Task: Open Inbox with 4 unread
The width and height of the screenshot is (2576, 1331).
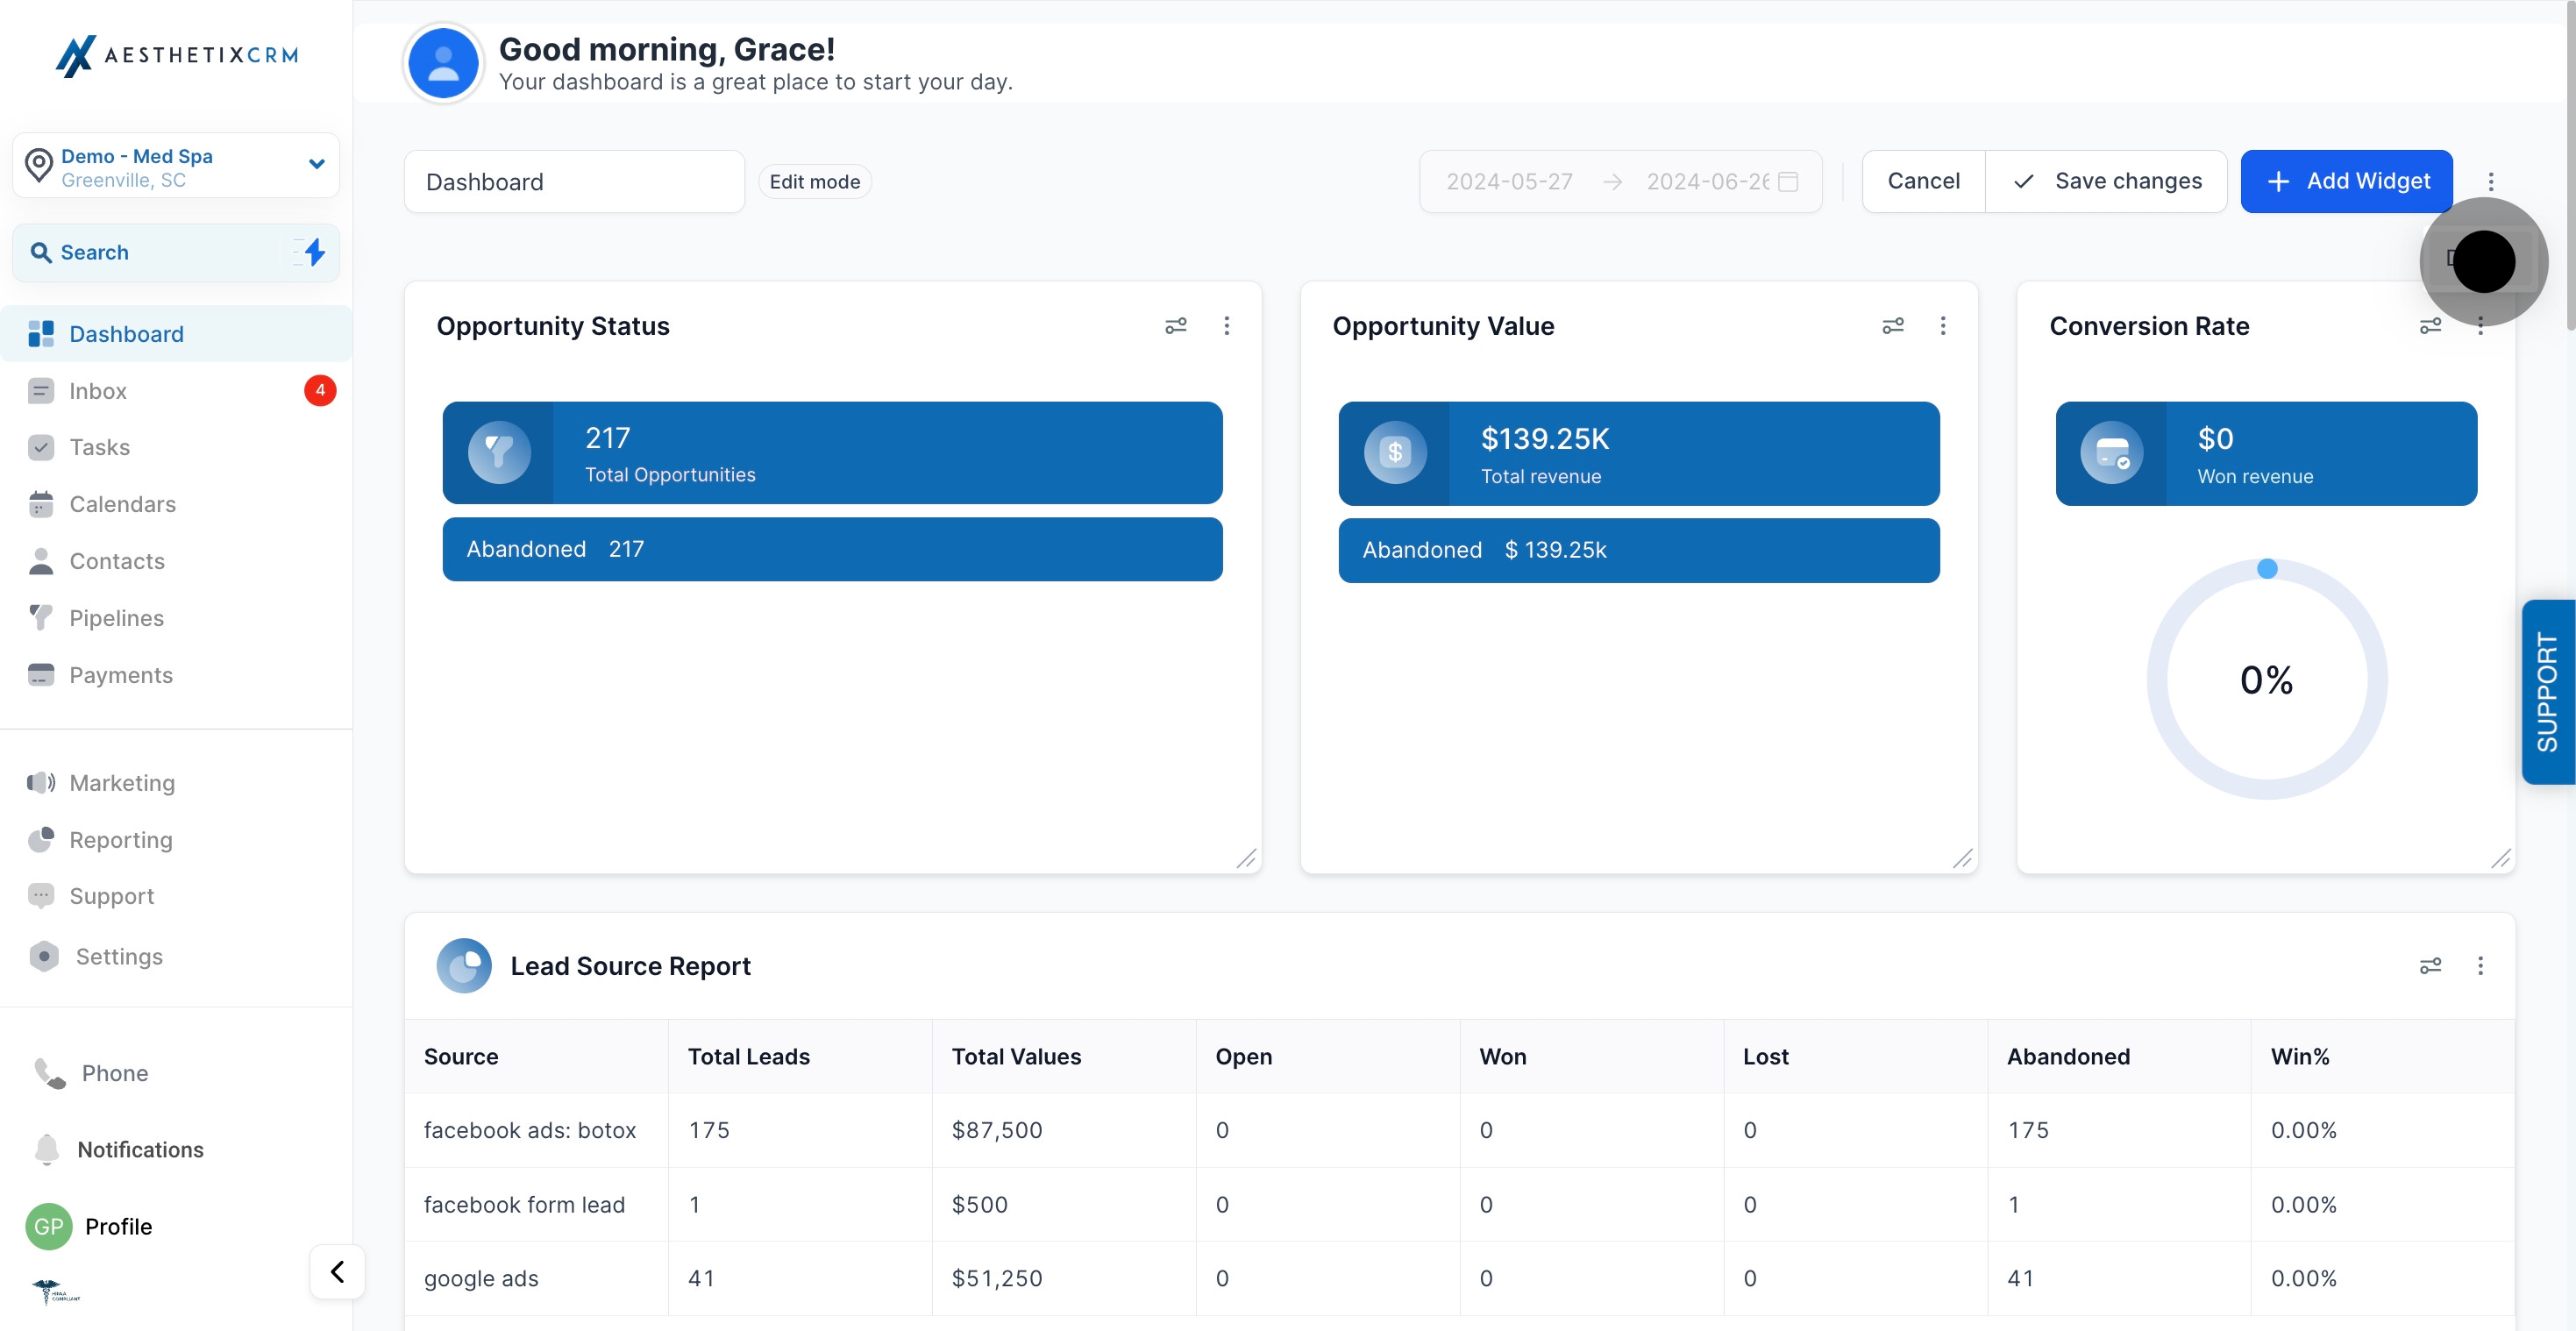Action: [98, 391]
